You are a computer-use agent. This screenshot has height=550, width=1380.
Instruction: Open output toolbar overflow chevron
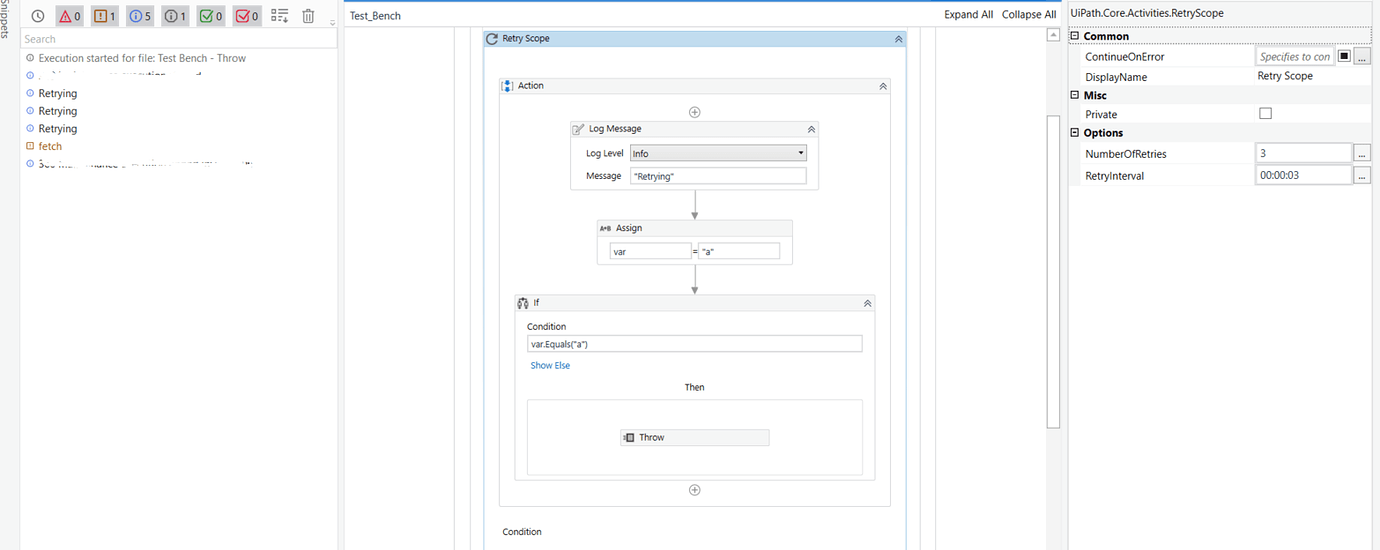[332, 22]
